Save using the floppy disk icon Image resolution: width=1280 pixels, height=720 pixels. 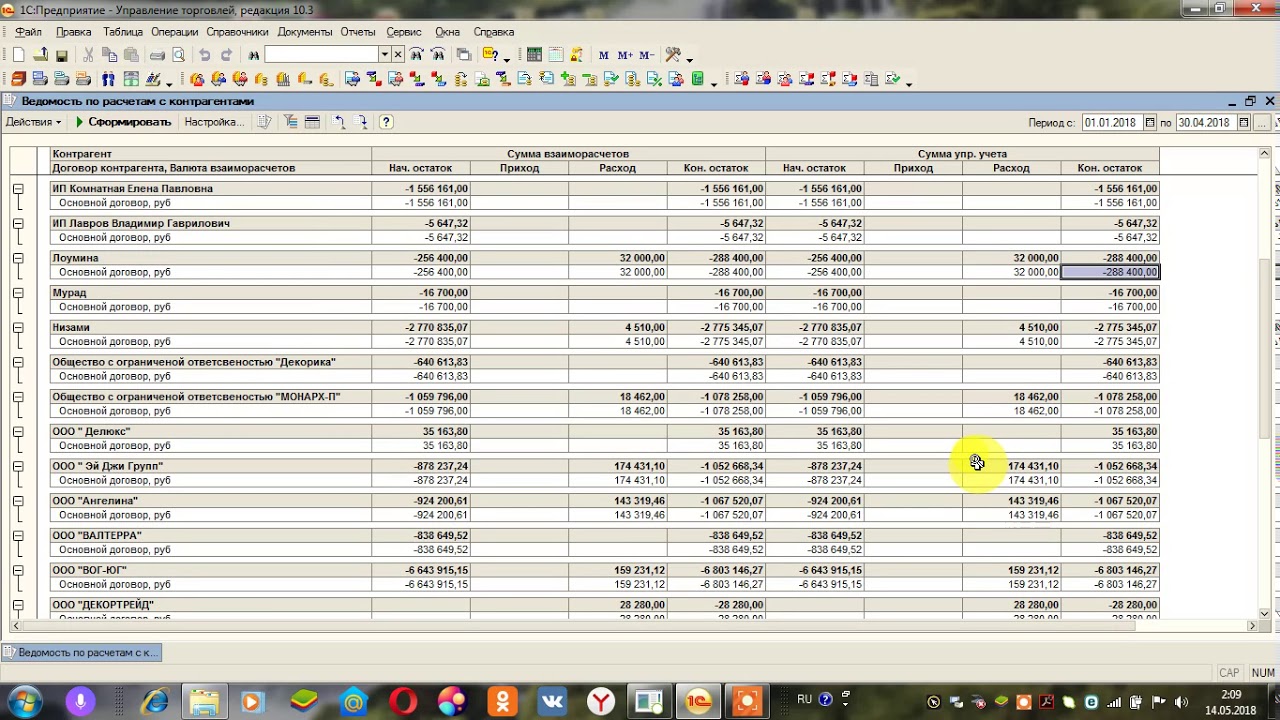pyautogui.click(x=61, y=55)
